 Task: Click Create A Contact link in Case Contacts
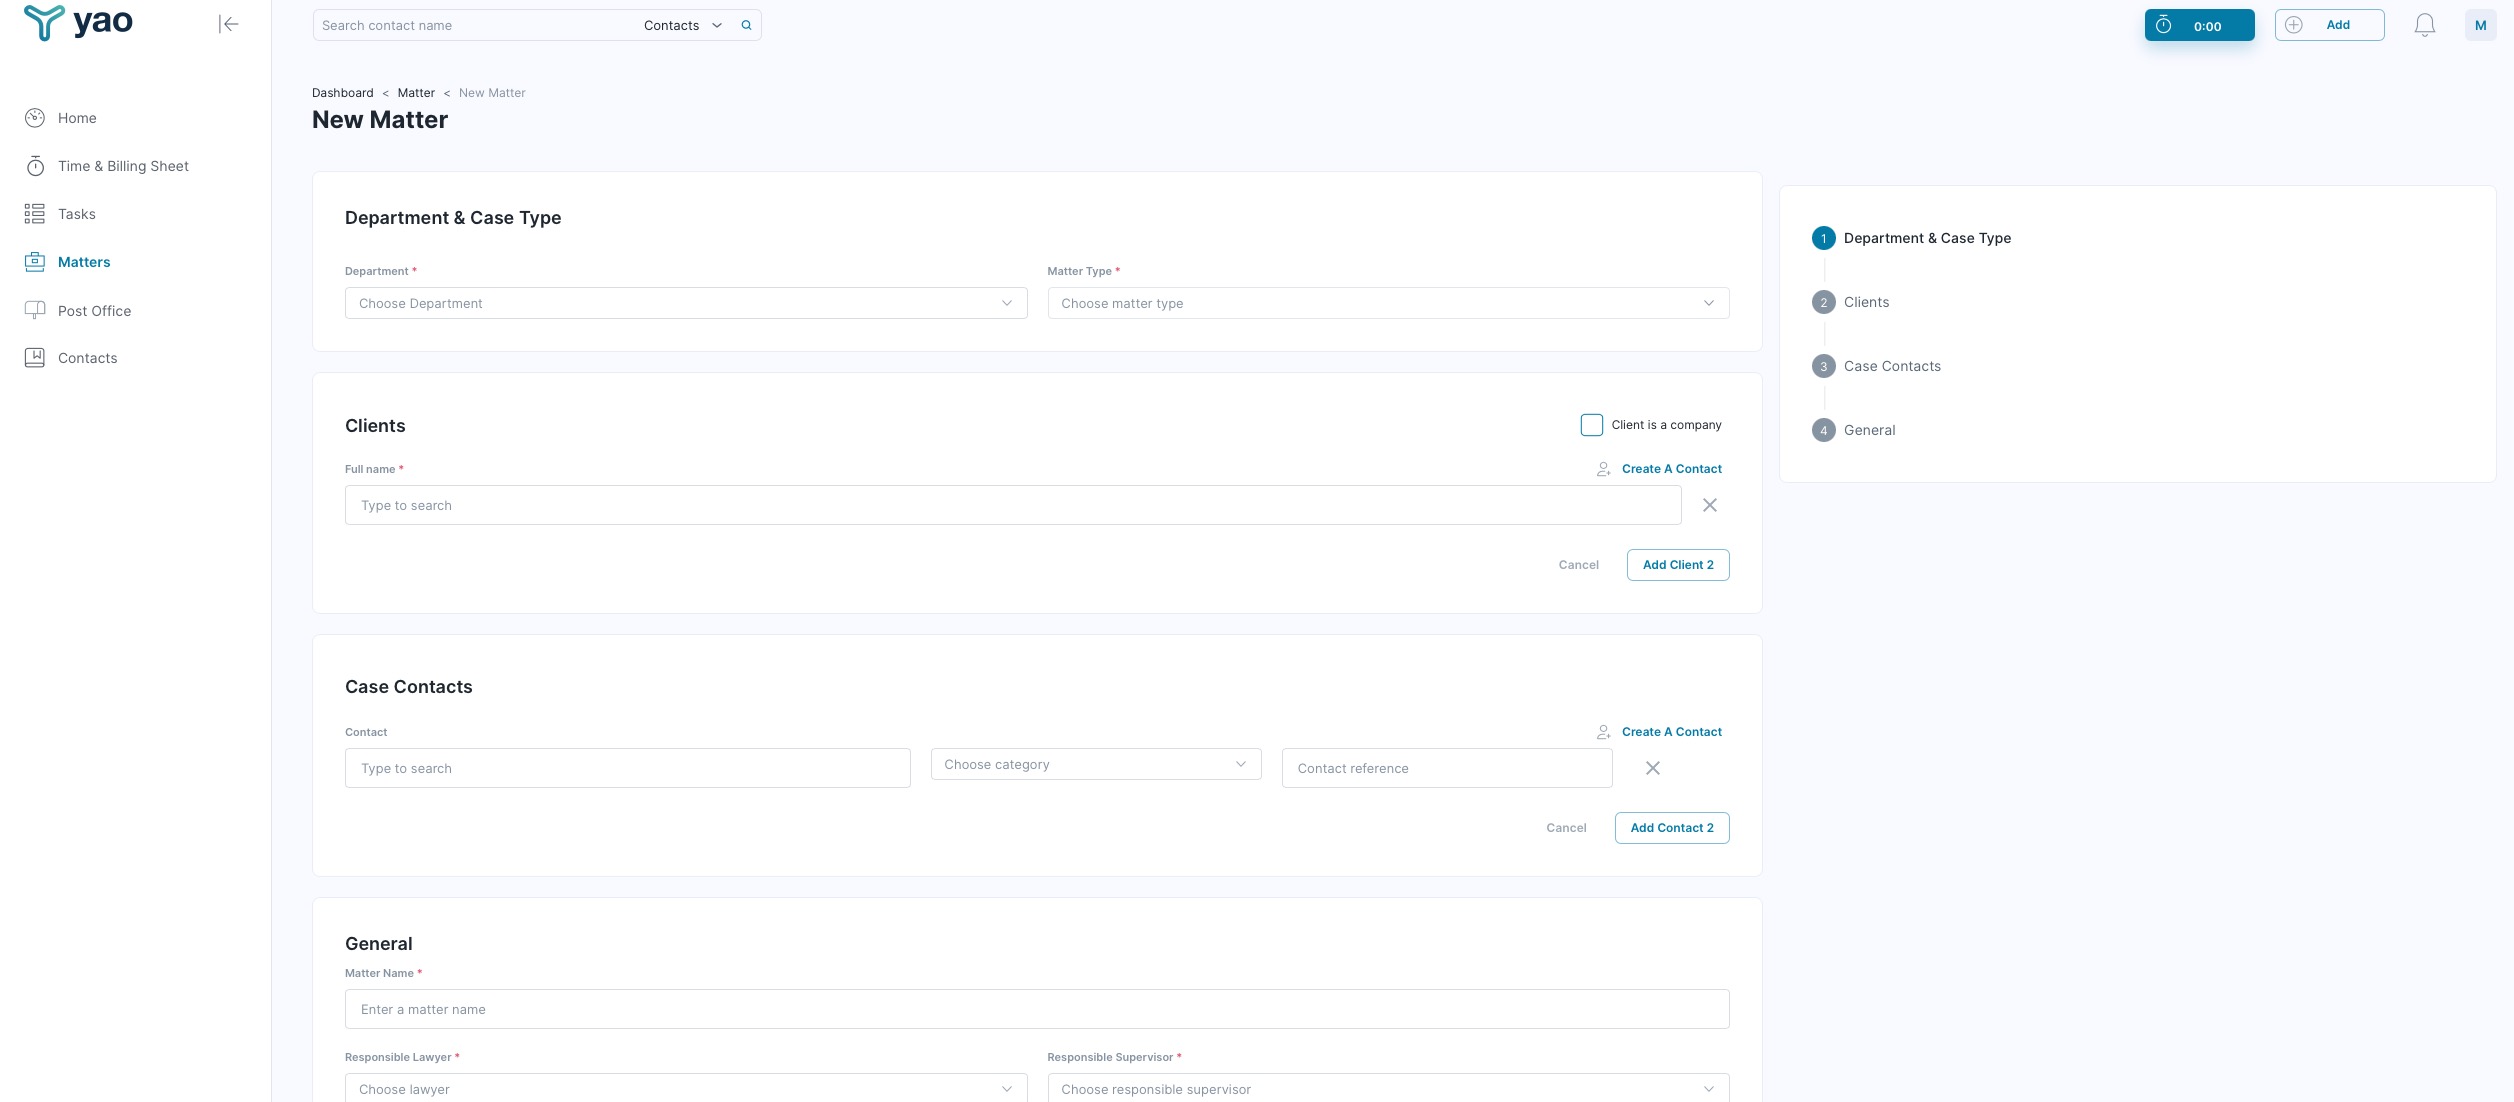pyautogui.click(x=1672, y=732)
